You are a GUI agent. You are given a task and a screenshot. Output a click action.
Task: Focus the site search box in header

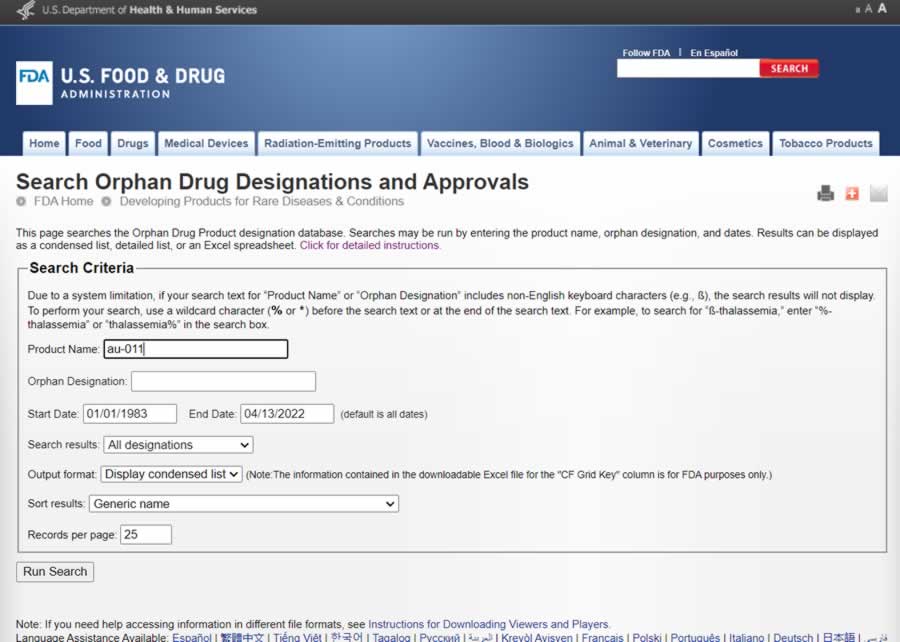[x=688, y=68]
